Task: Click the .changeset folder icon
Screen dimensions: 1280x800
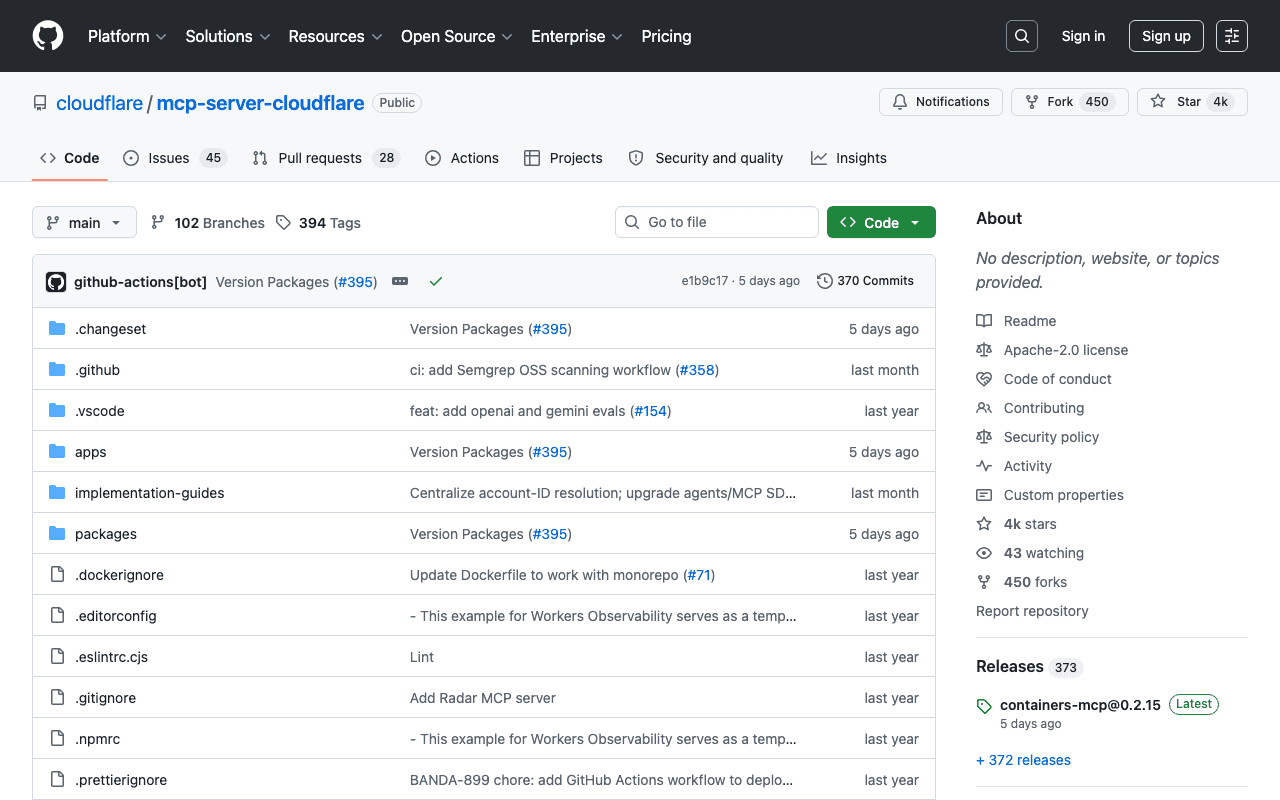Action: [x=57, y=329]
